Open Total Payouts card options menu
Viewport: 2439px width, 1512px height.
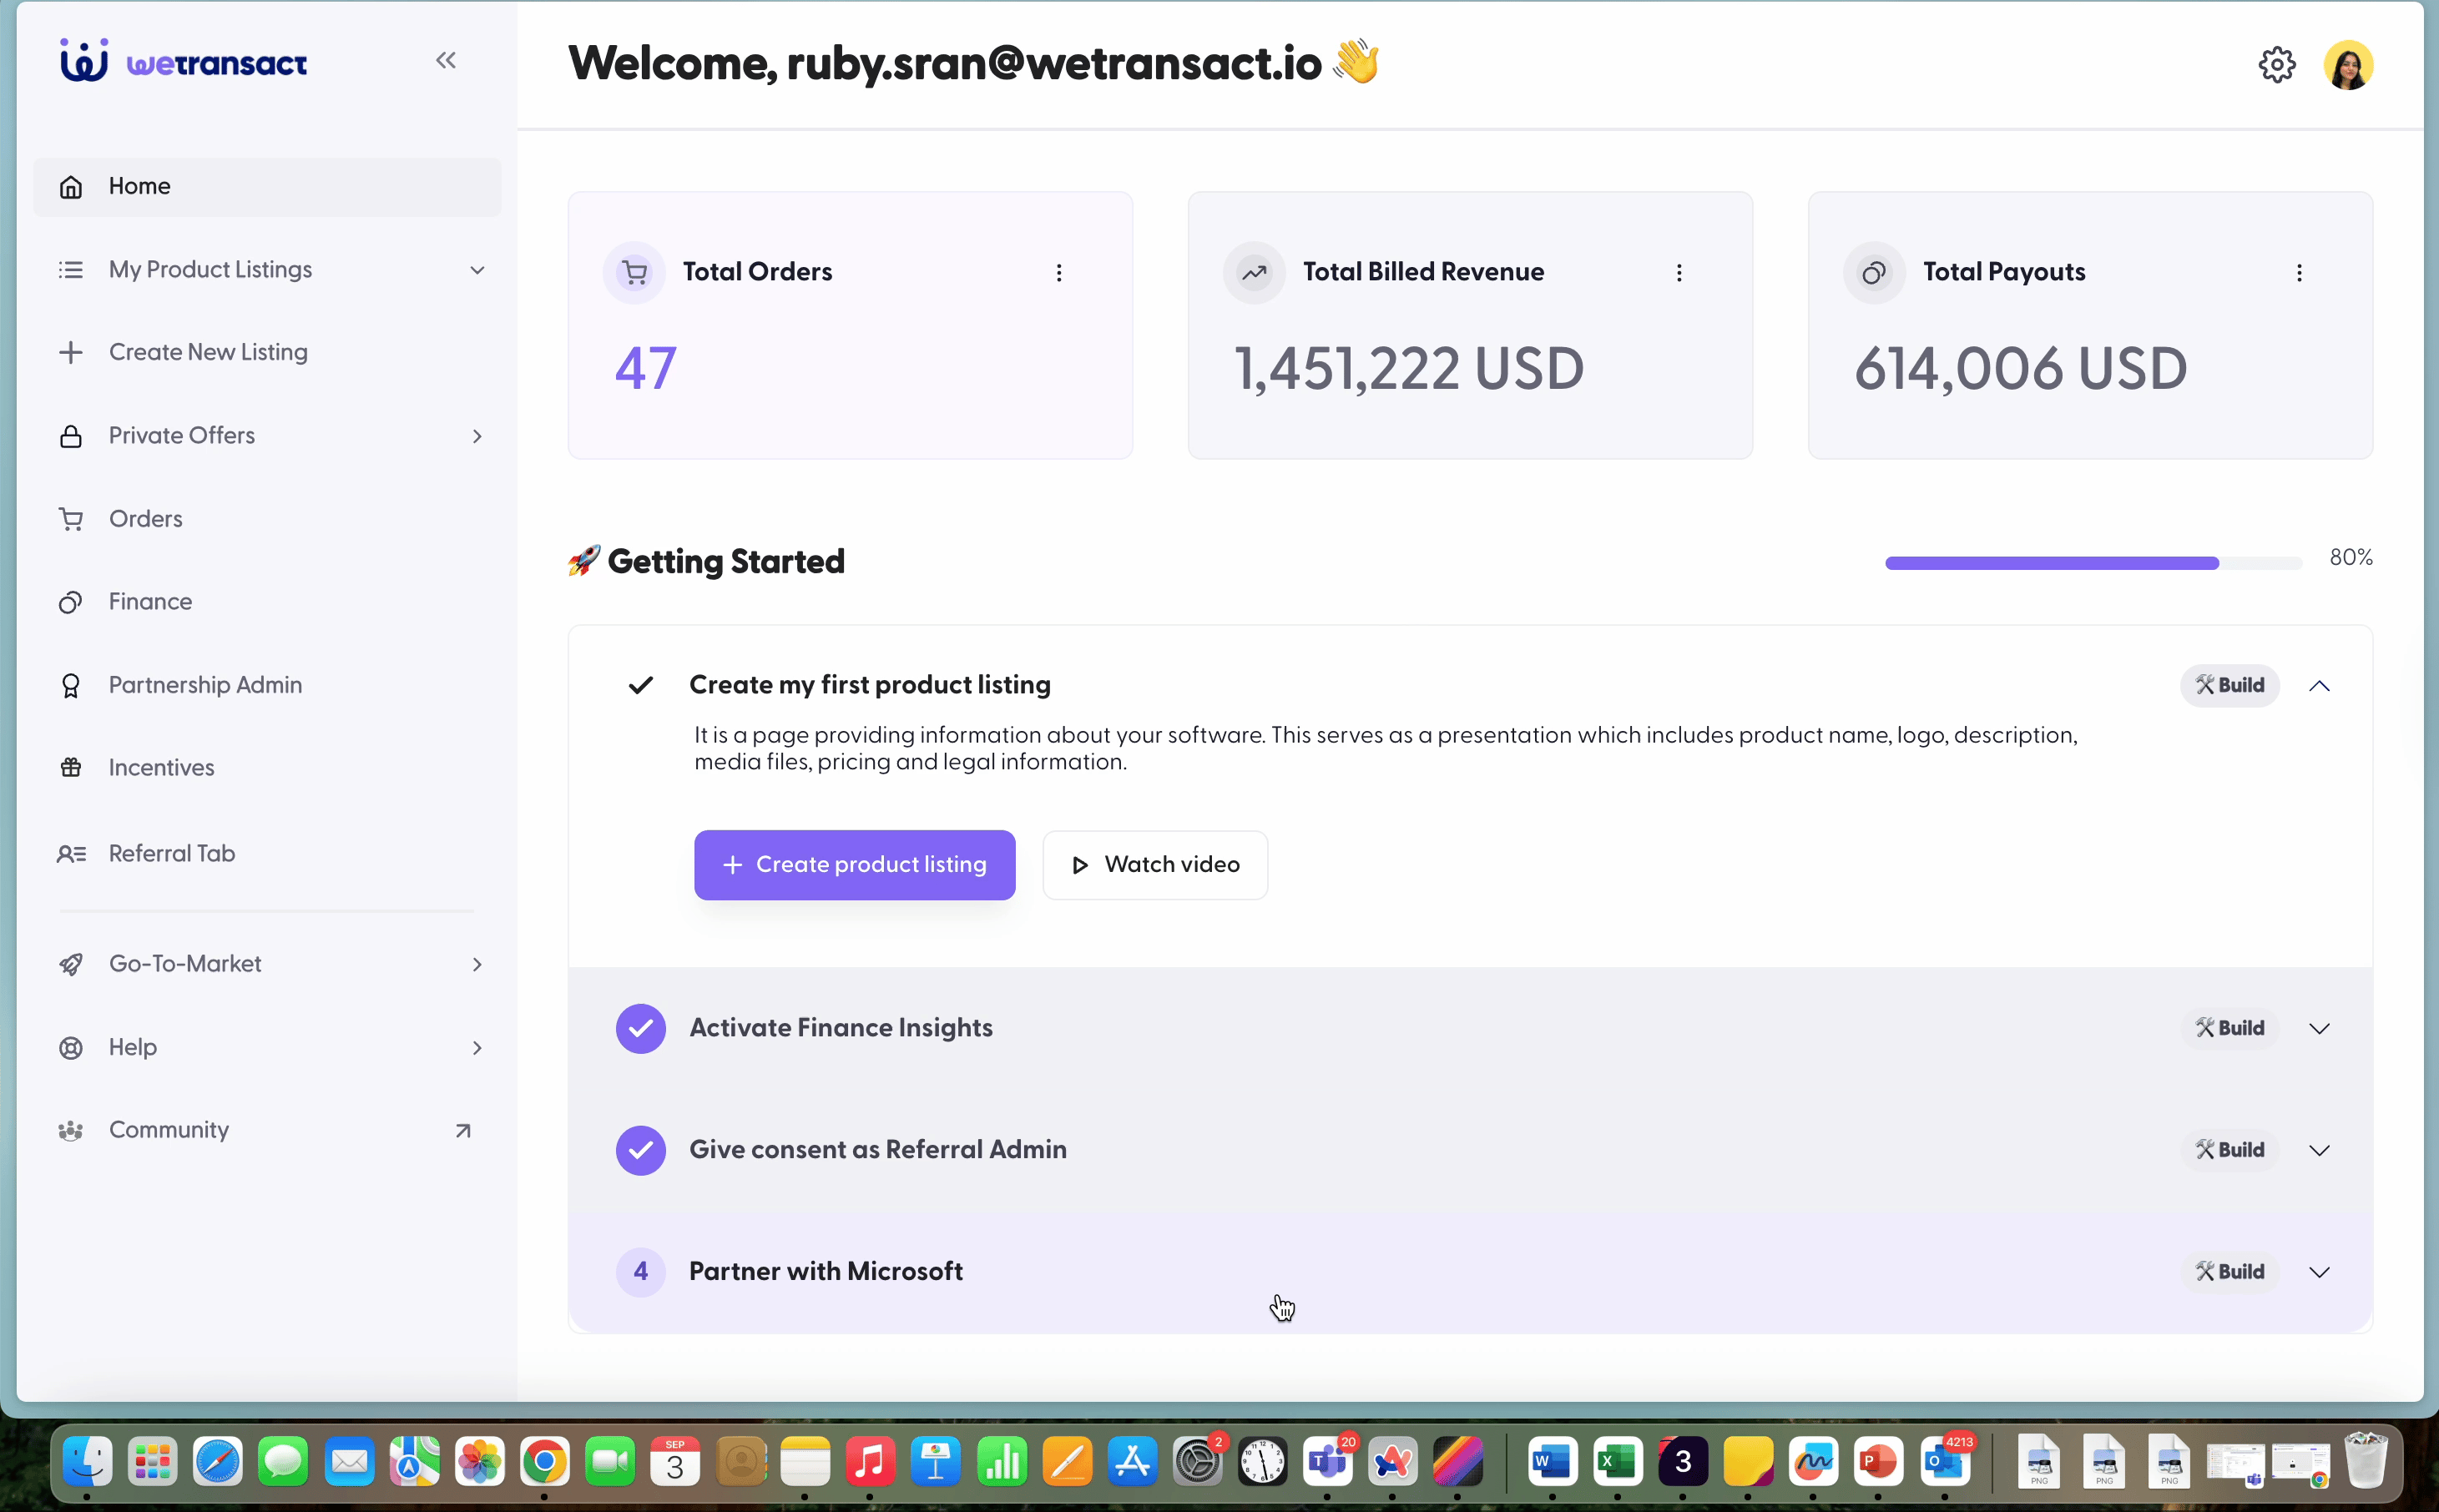2299,273
